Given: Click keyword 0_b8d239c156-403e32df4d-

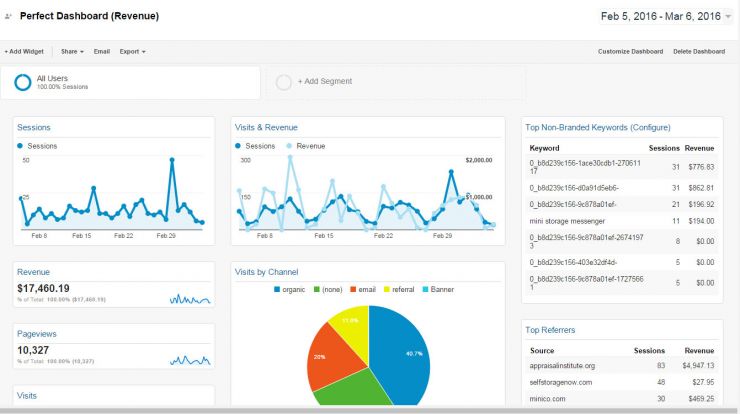Looking at the screenshot, I should click(573, 262).
